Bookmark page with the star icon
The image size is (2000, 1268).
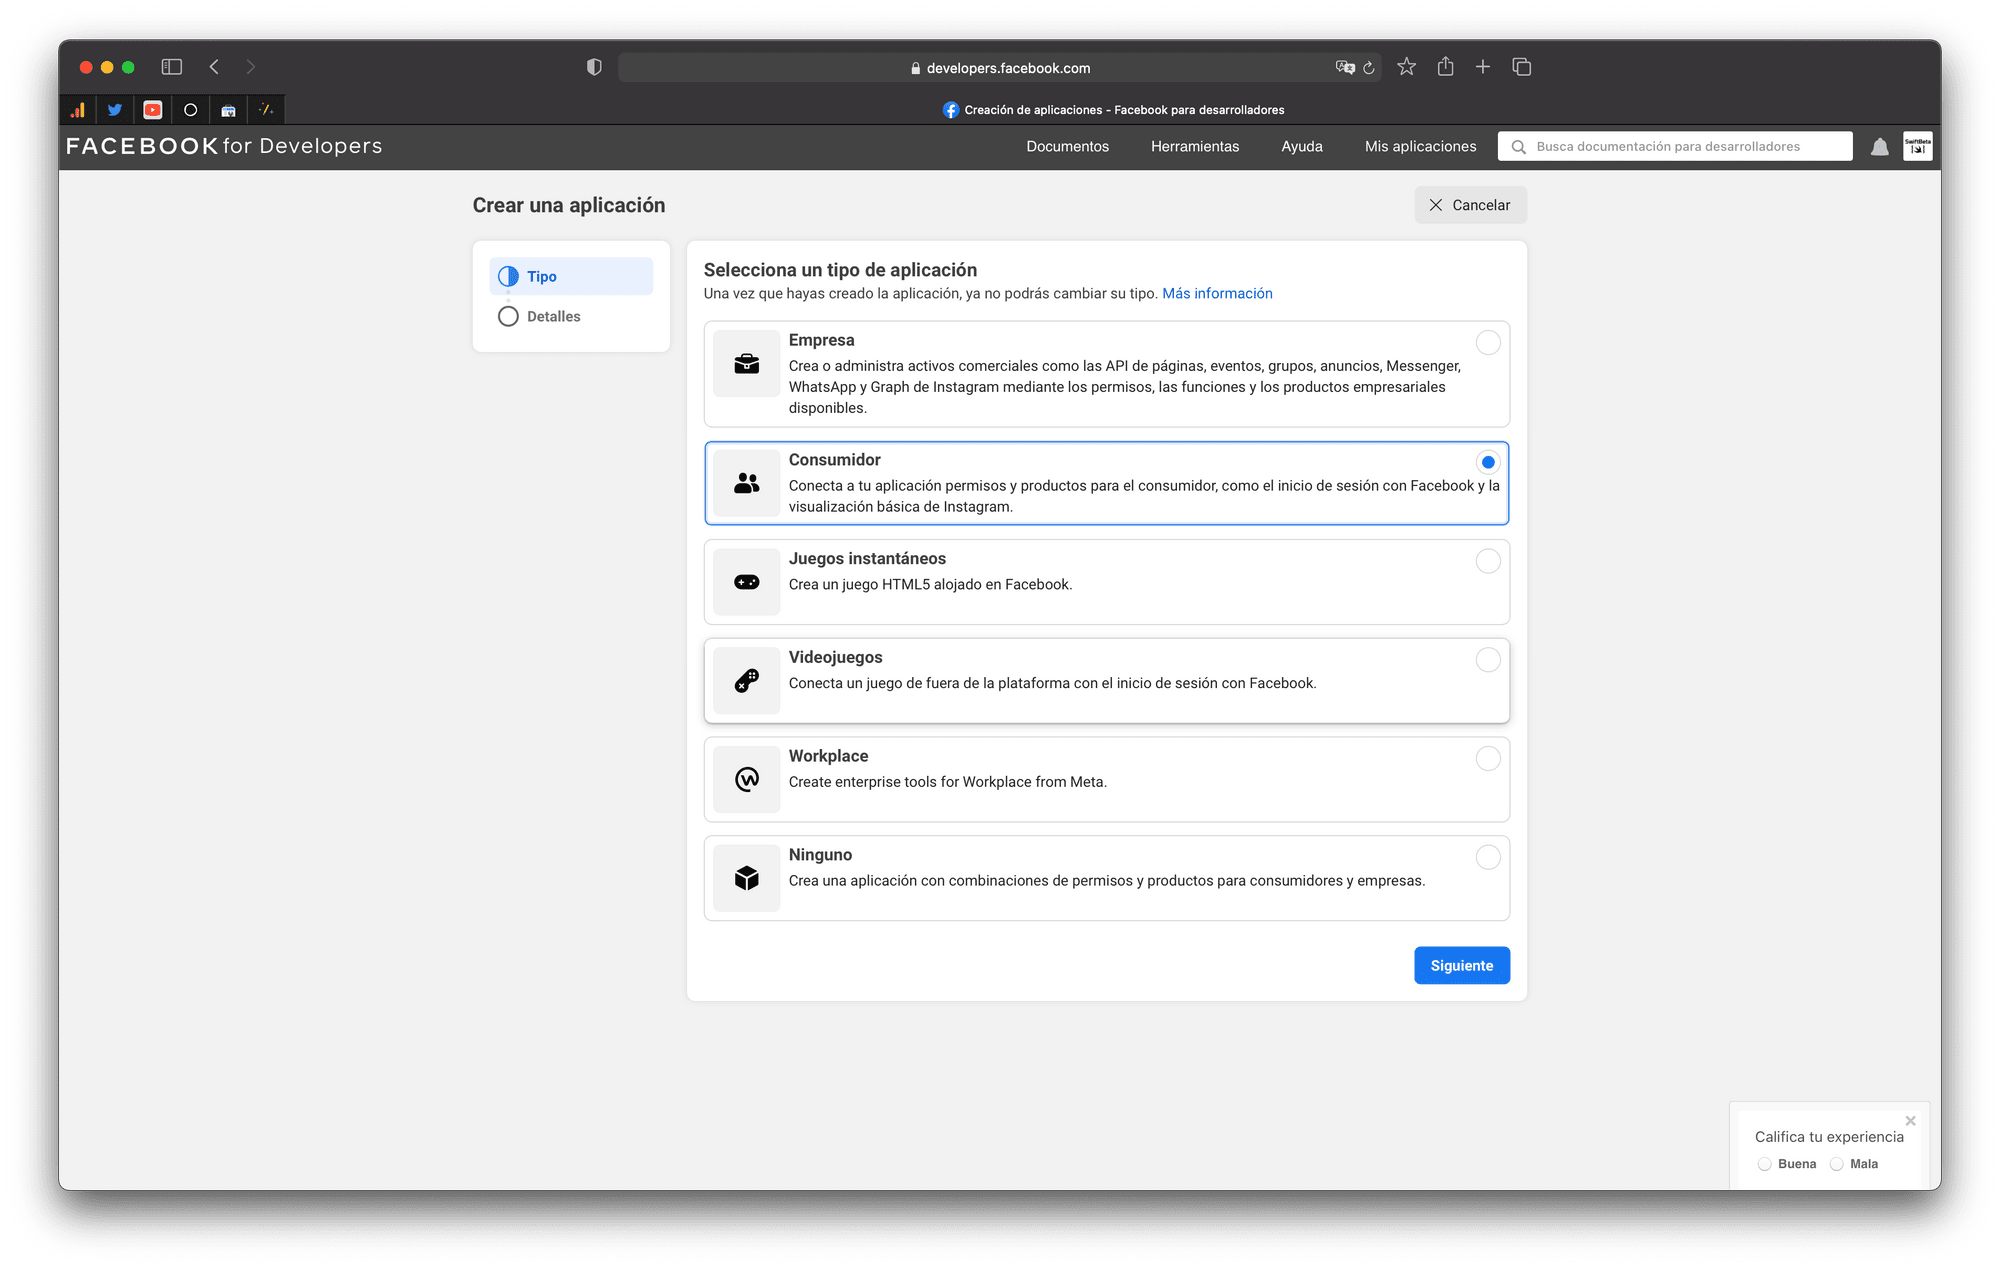tap(1407, 67)
